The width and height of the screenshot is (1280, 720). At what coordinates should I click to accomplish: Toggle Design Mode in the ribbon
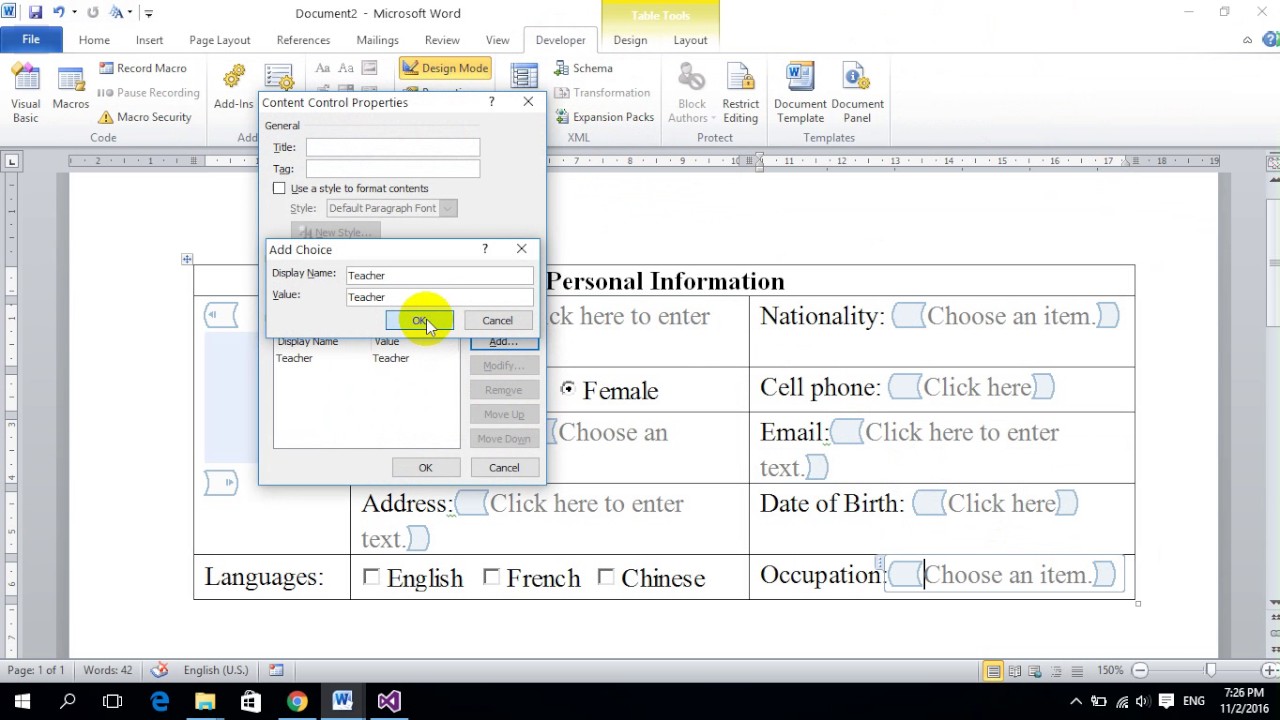pyautogui.click(x=445, y=68)
